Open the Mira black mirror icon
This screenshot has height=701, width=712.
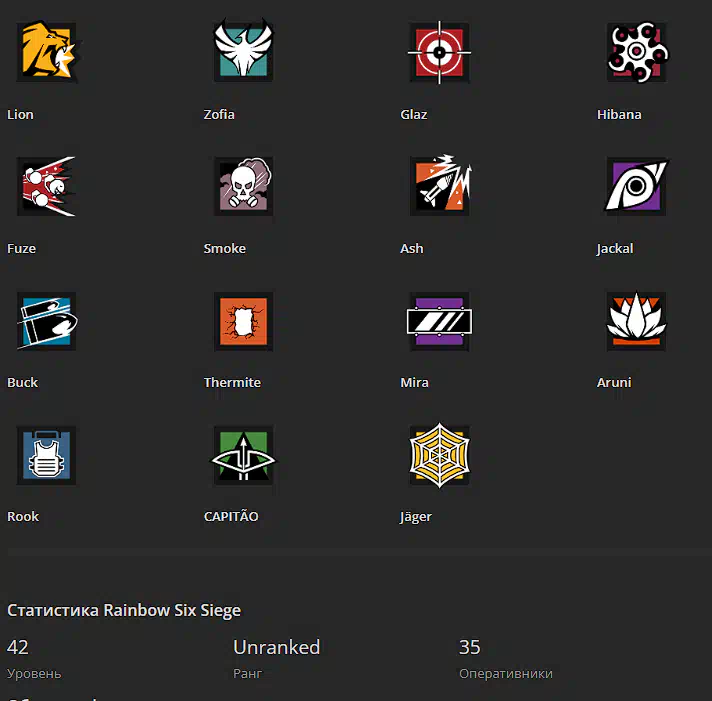point(440,321)
